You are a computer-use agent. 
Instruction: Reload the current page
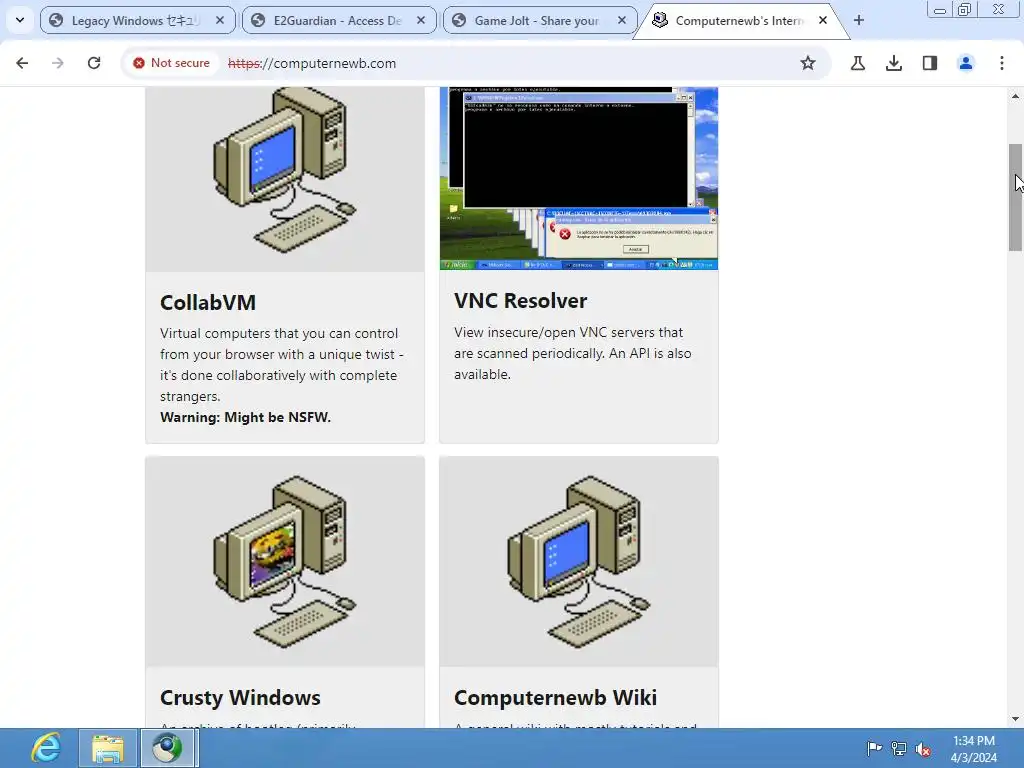tap(94, 63)
